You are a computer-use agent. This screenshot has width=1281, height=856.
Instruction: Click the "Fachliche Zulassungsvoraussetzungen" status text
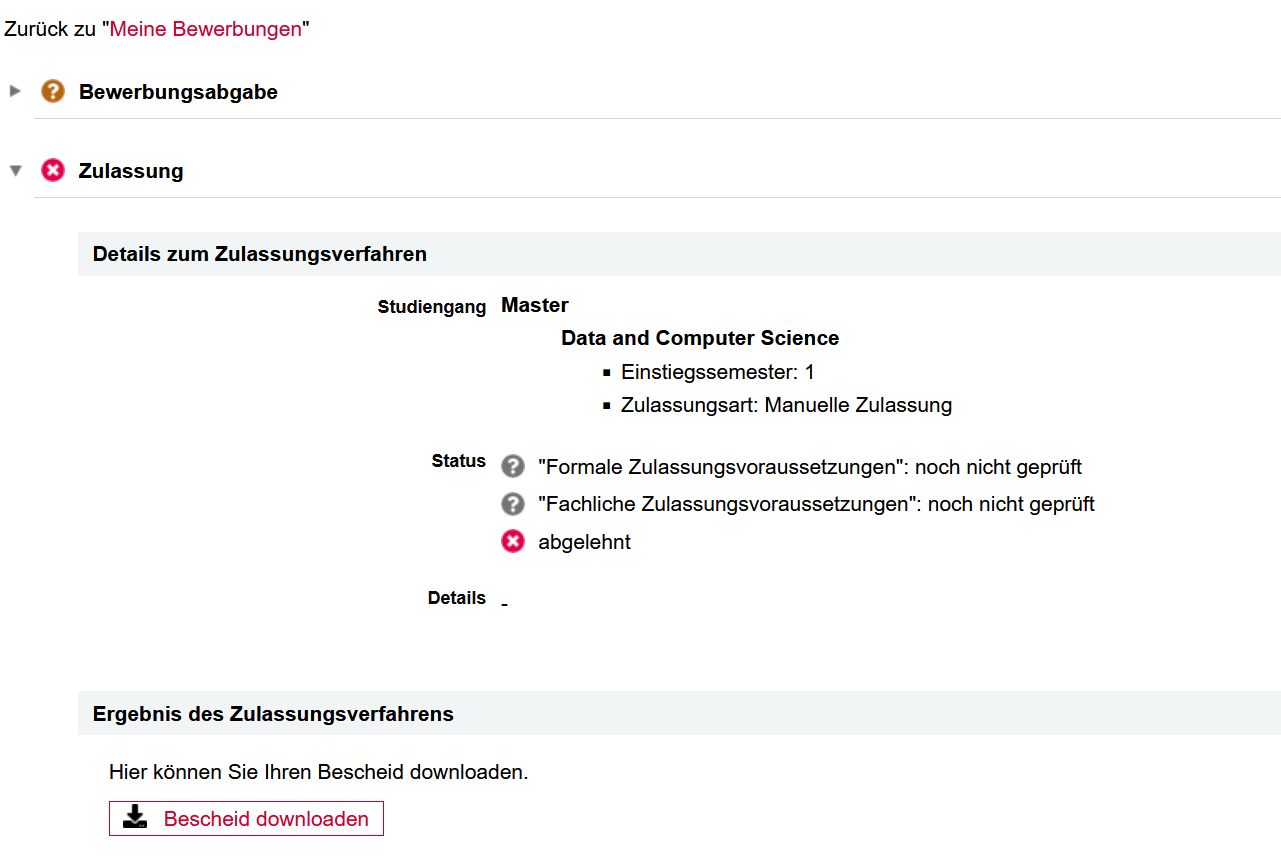pos(815,505)
